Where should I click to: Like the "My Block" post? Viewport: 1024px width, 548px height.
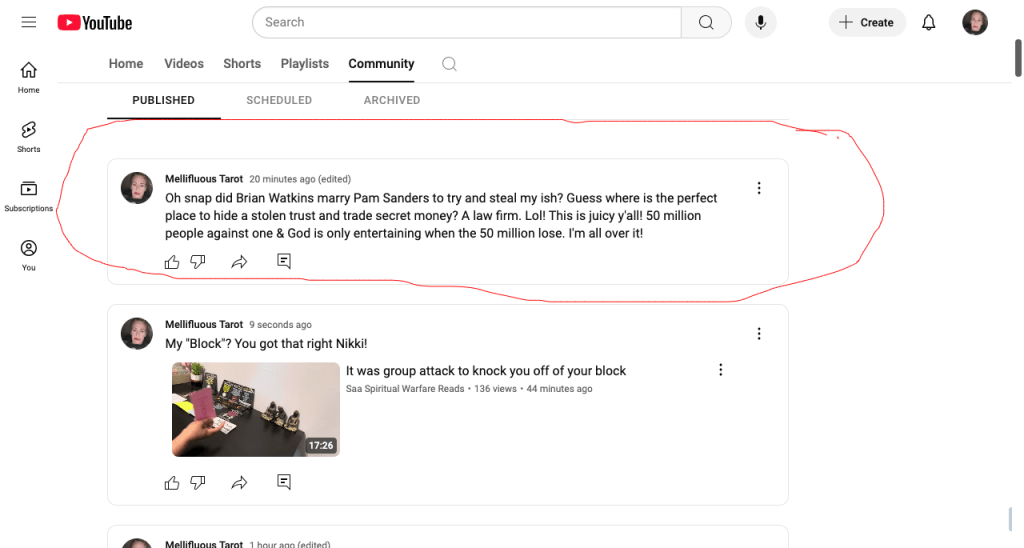click(x=172, y=482)
